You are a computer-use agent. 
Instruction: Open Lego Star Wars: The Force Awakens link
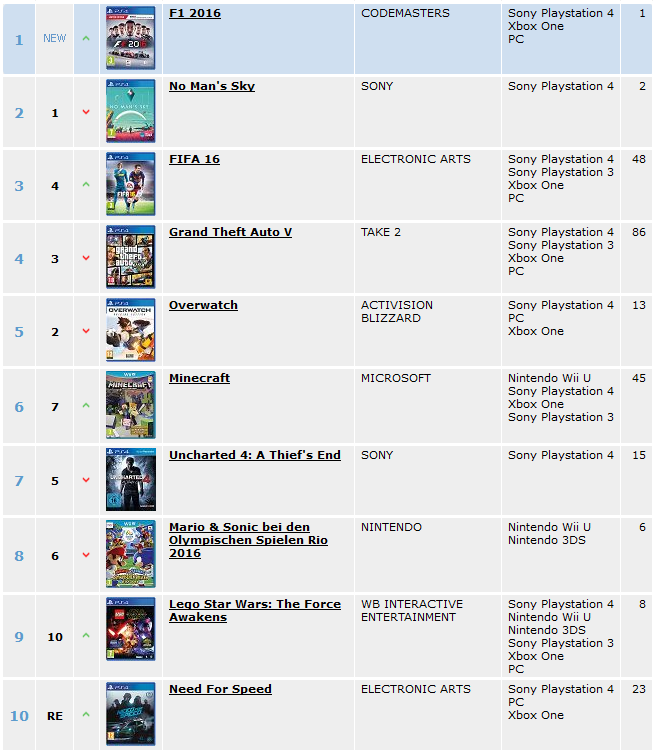point(255,611)
